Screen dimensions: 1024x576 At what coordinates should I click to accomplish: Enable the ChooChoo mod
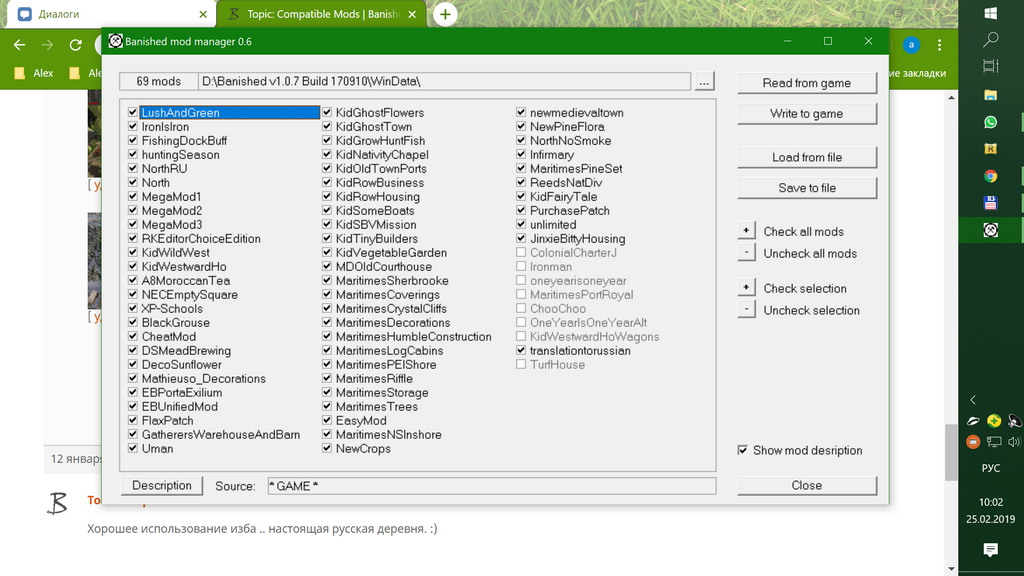point(521,308)
